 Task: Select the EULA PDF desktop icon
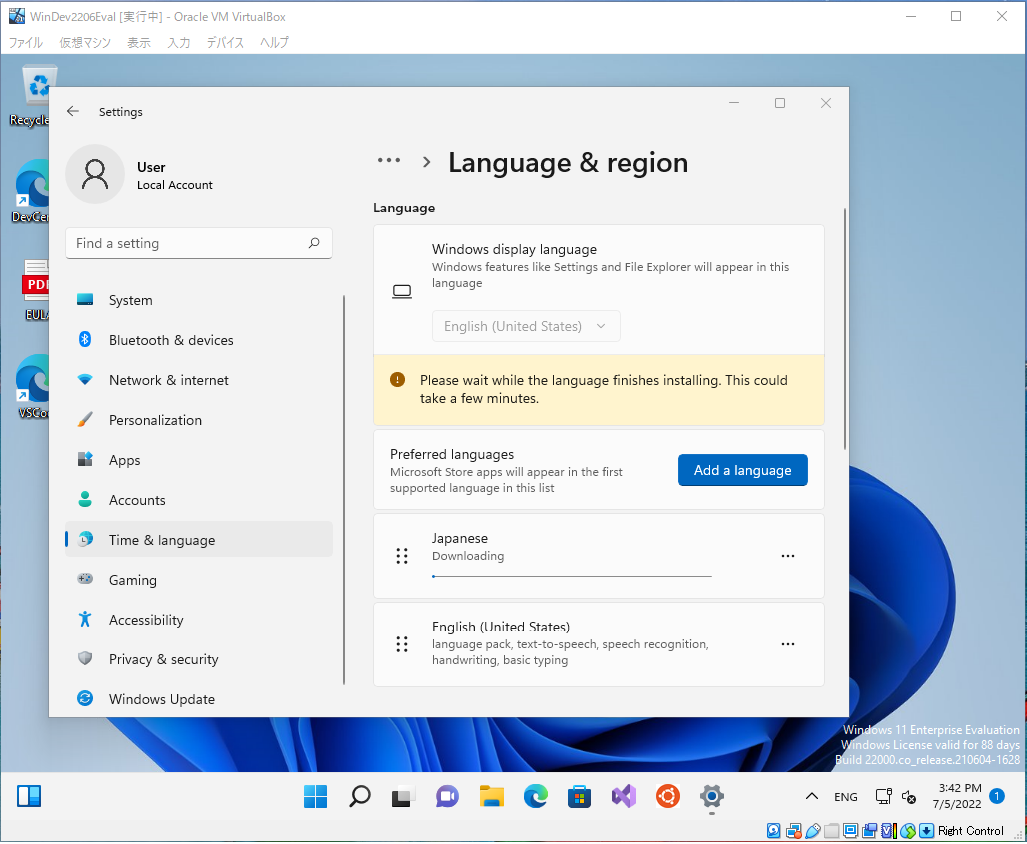click(x=33, y=290)
